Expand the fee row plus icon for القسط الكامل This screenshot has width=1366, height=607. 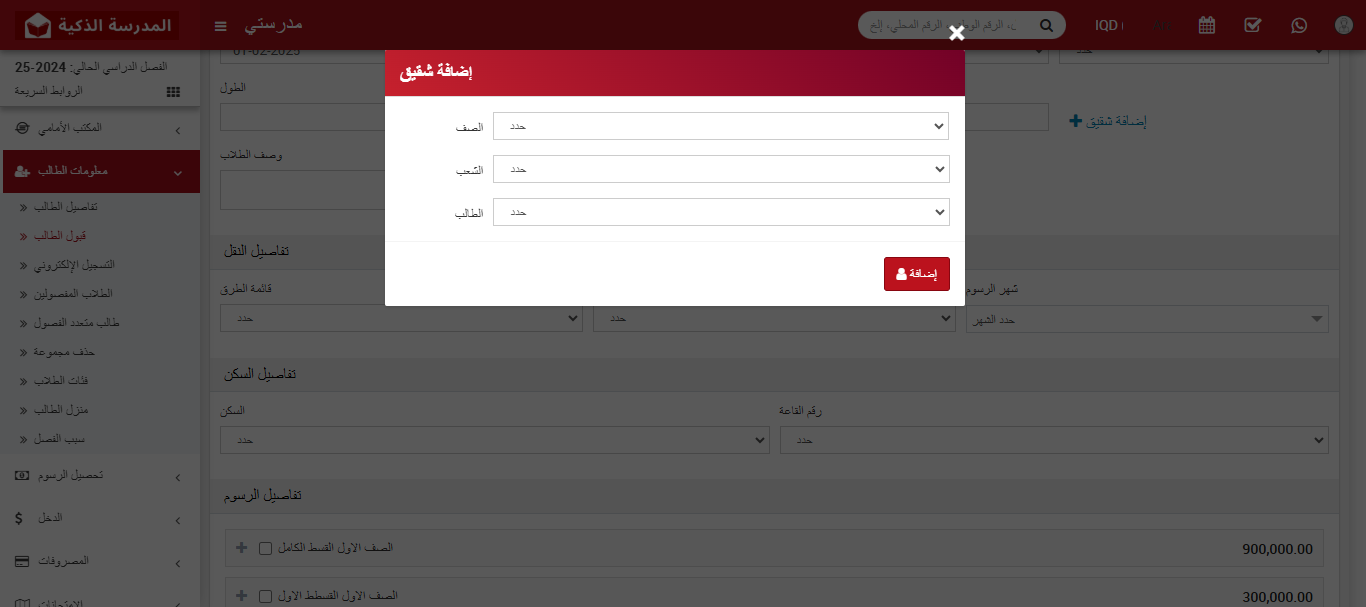point(240,547)
